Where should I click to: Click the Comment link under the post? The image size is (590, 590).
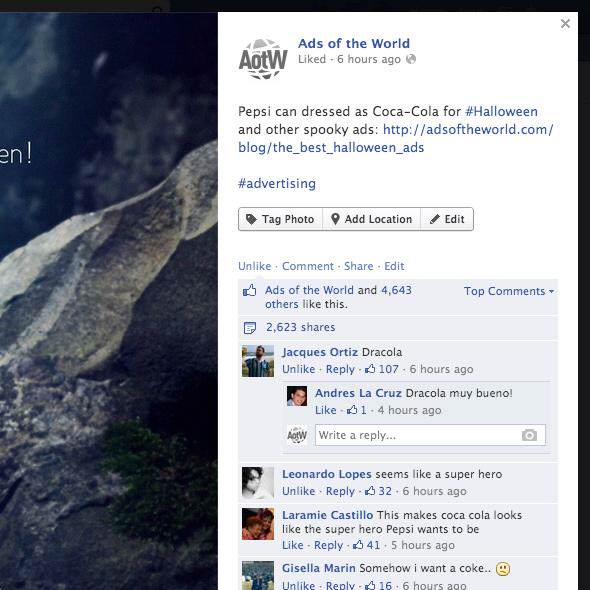tap(308, 266)
